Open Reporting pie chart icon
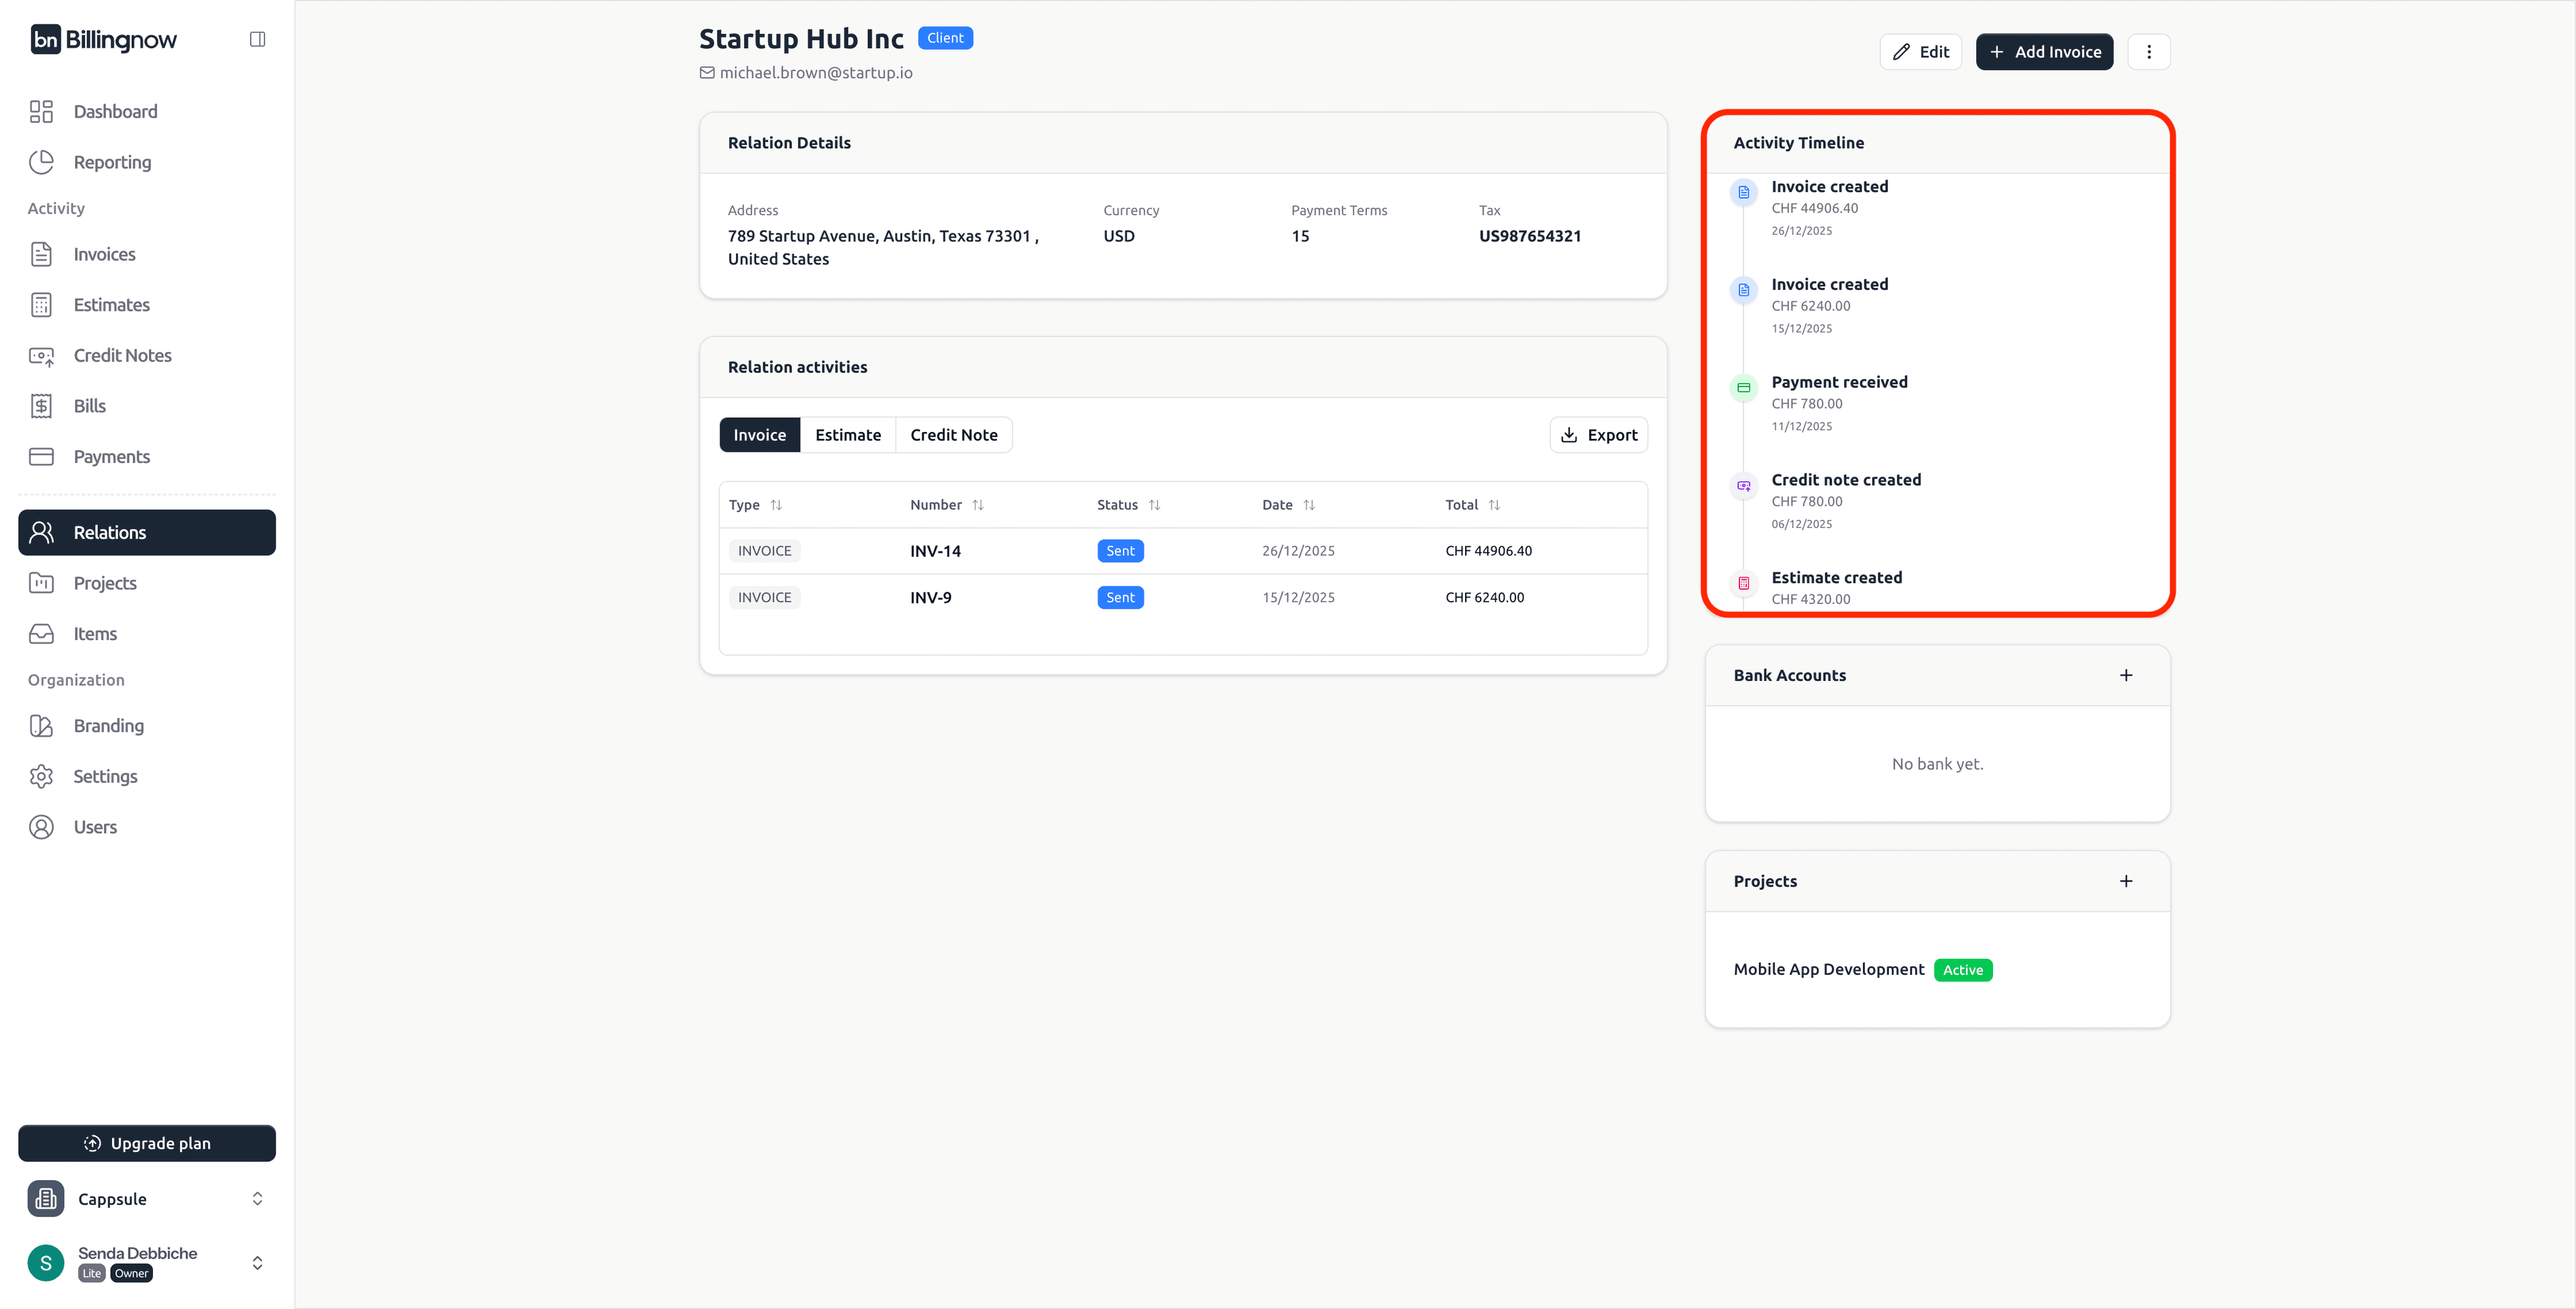Image resolution: width=2576 pixels, height=1309 pixels. click(x=41, y=162)
